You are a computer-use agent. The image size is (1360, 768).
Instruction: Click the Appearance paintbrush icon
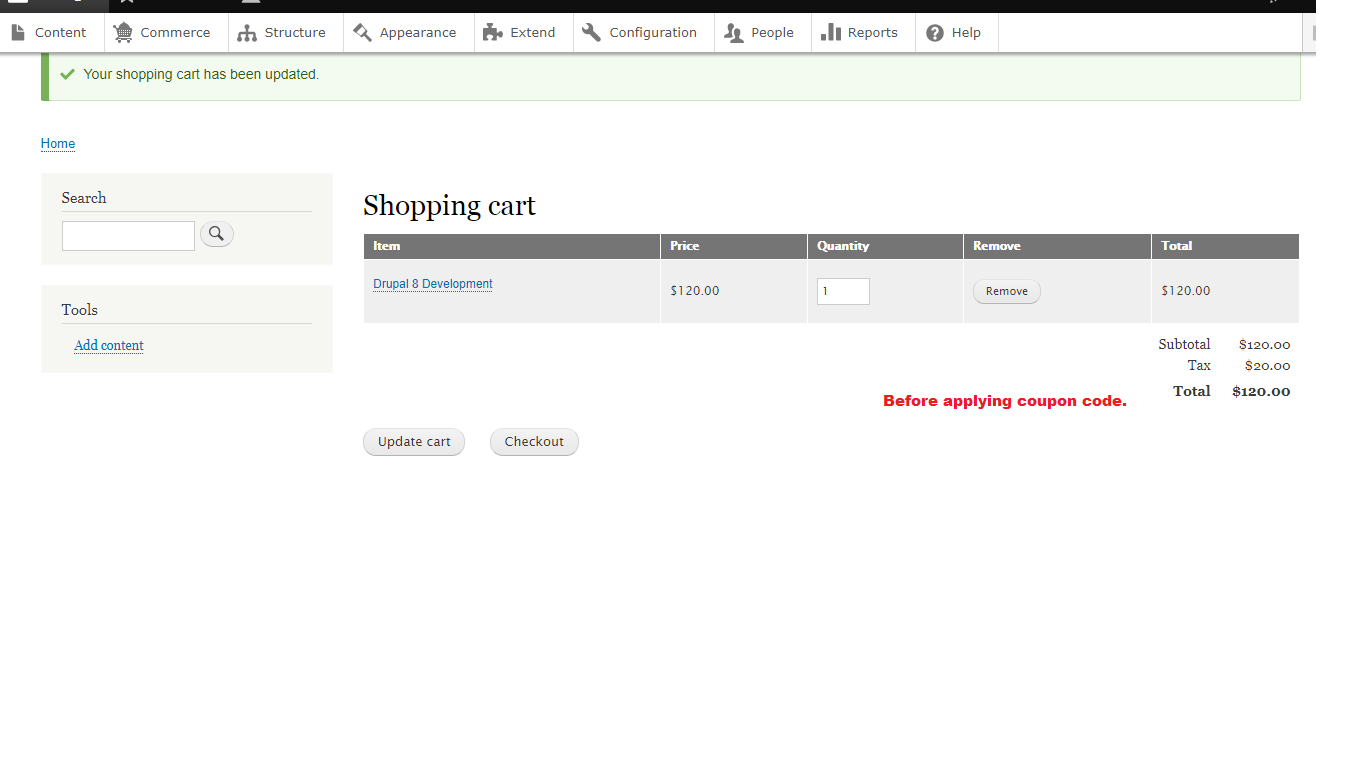tap(362, 32)
